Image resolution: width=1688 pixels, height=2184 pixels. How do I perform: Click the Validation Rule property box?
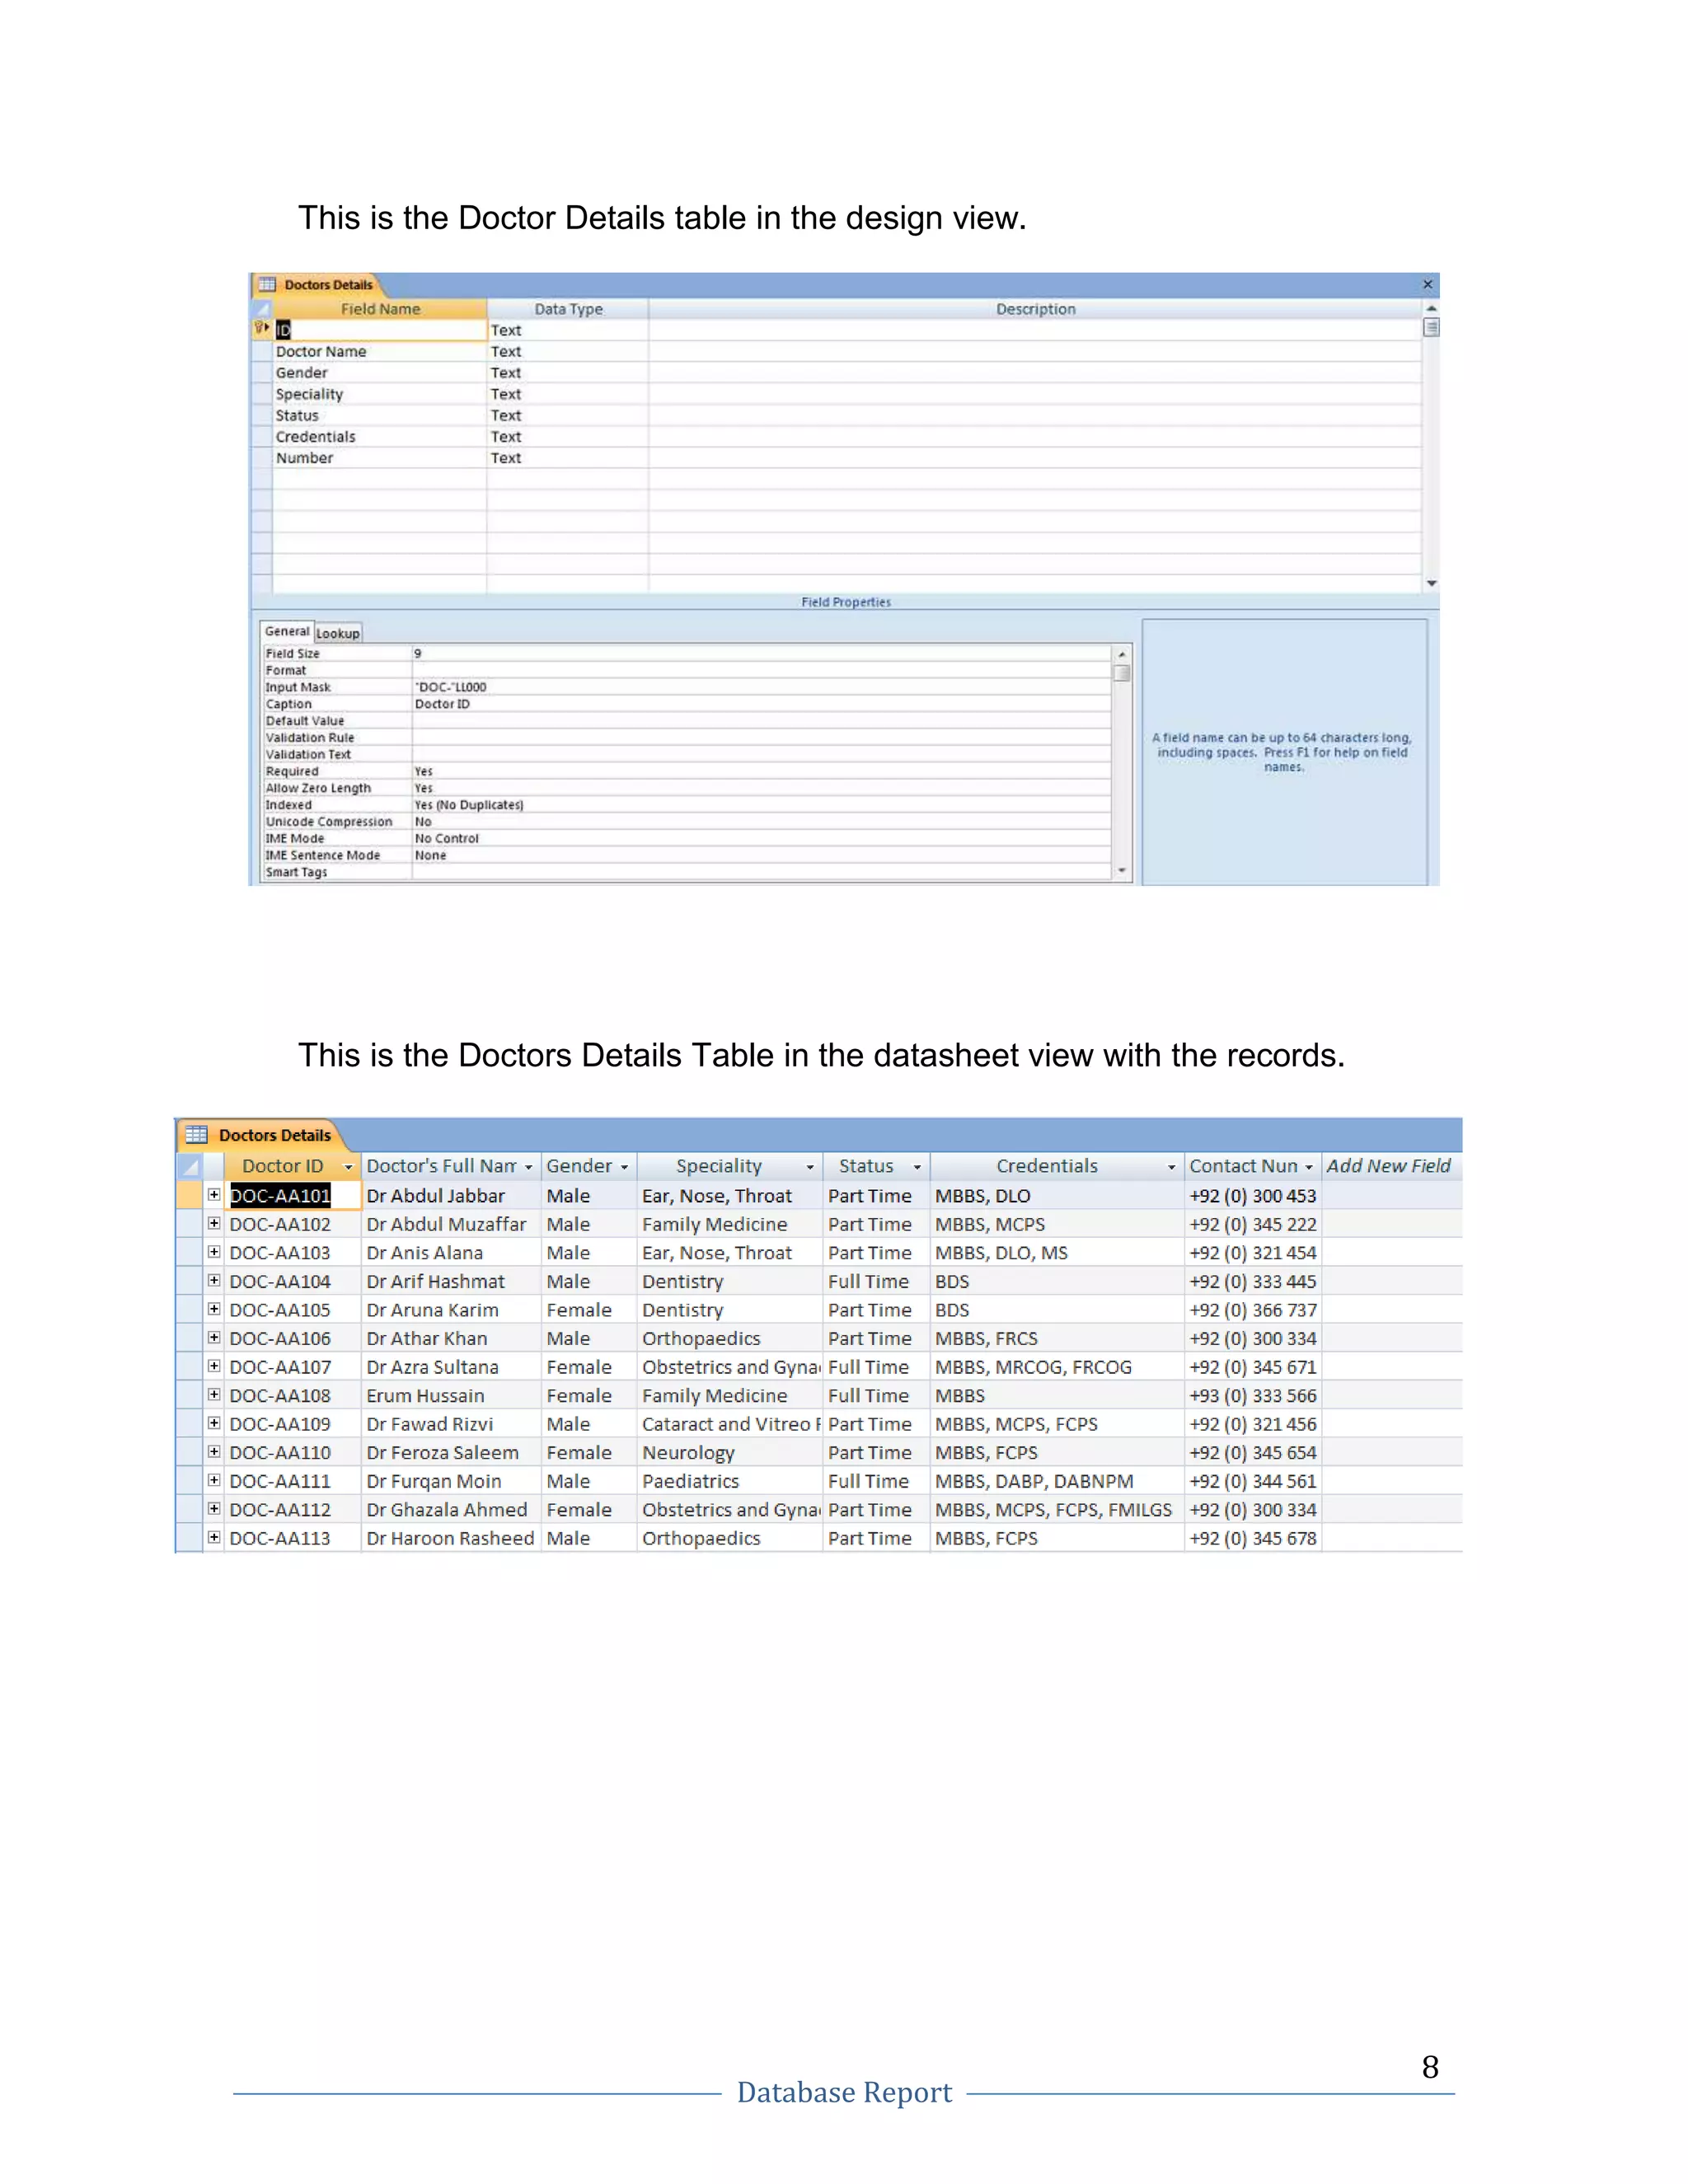coord(762,737)
